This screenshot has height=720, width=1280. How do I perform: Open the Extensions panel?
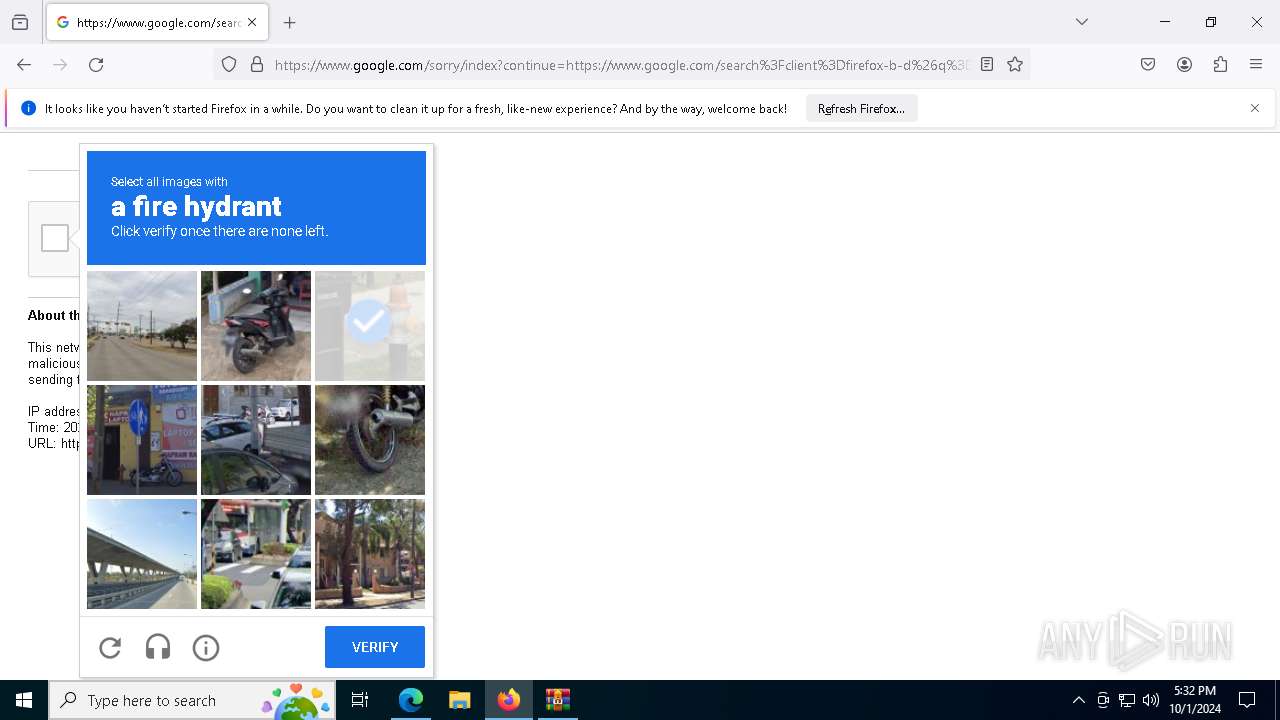click(1220, 65)
